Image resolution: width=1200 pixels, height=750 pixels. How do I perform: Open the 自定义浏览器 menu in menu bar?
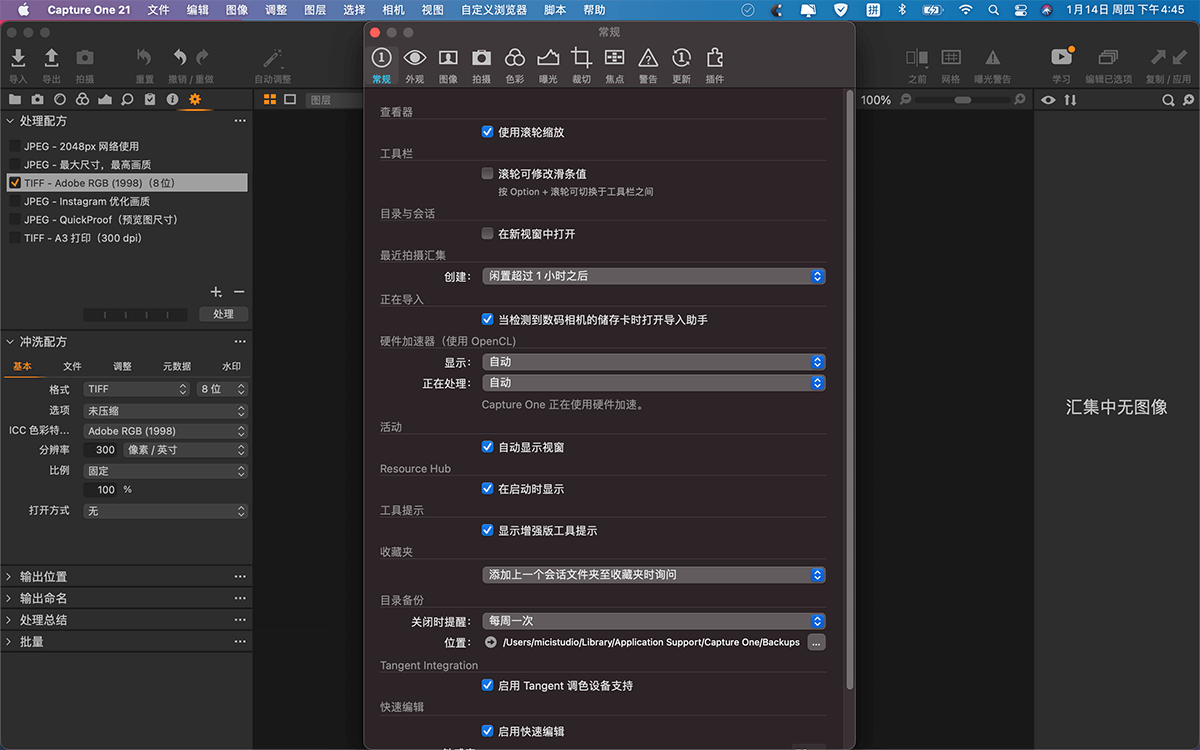pos(494,10)
